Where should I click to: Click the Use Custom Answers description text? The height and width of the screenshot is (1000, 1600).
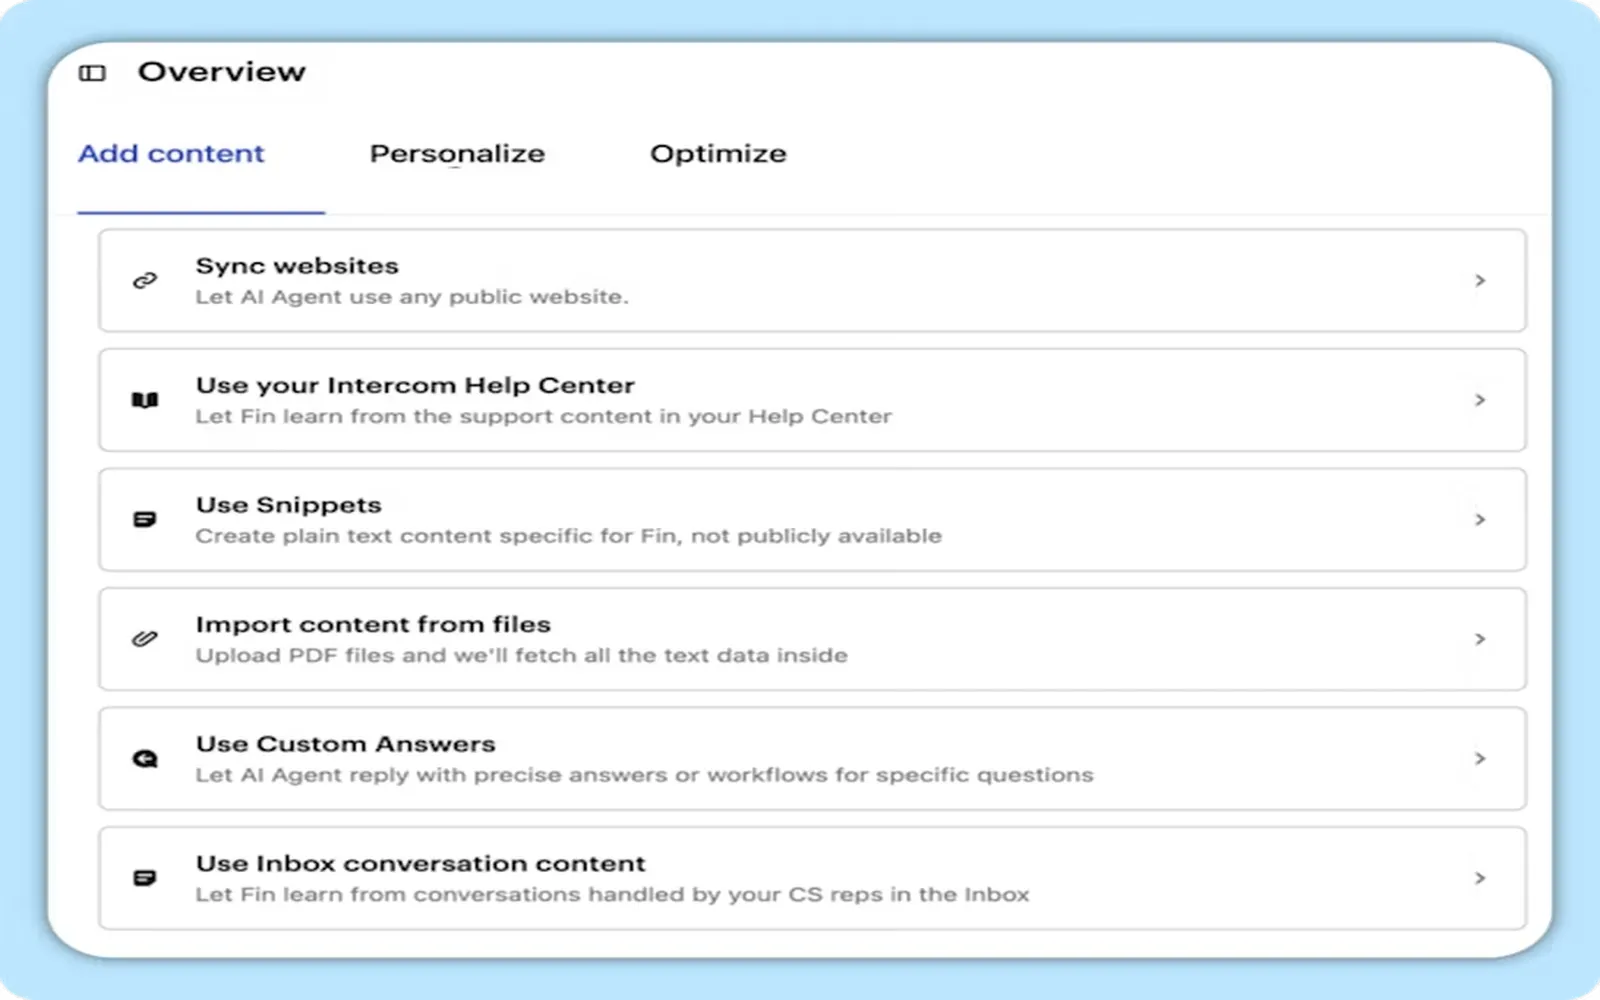pos(644,775)
